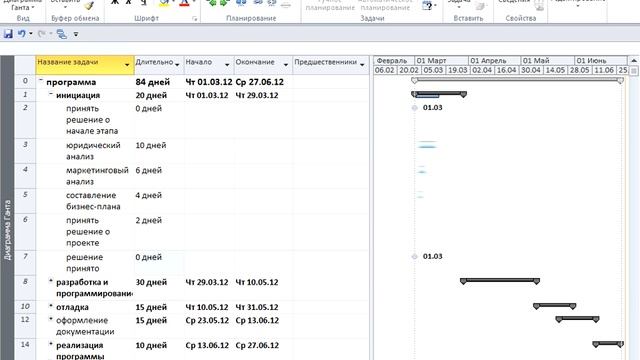
Task: Click the инициация summary bar in Gantt chart
Action: pyautogui.click(x=439, y=94)
